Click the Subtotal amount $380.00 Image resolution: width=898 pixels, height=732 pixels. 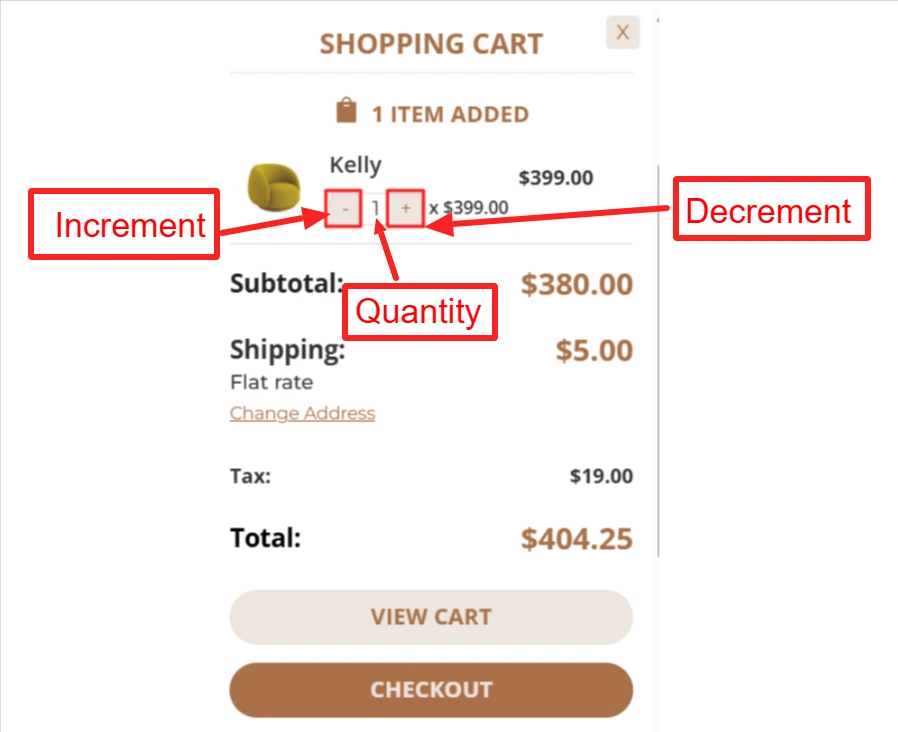577,284
